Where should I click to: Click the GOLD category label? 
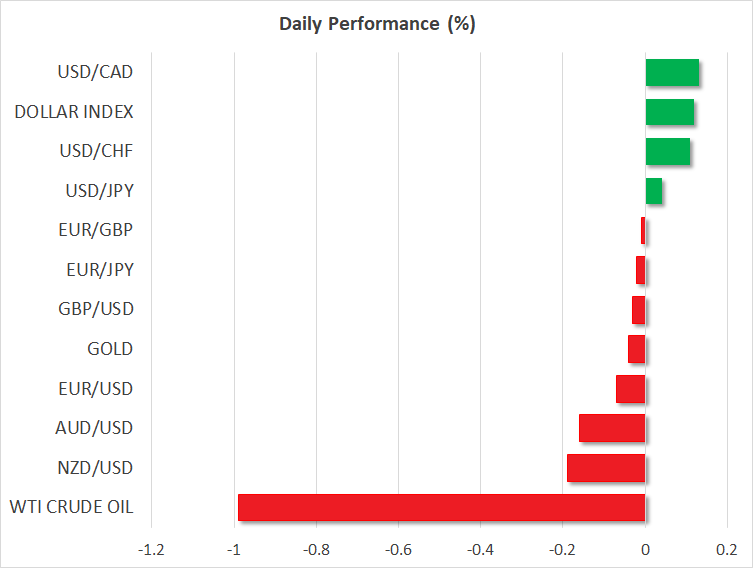110,349
